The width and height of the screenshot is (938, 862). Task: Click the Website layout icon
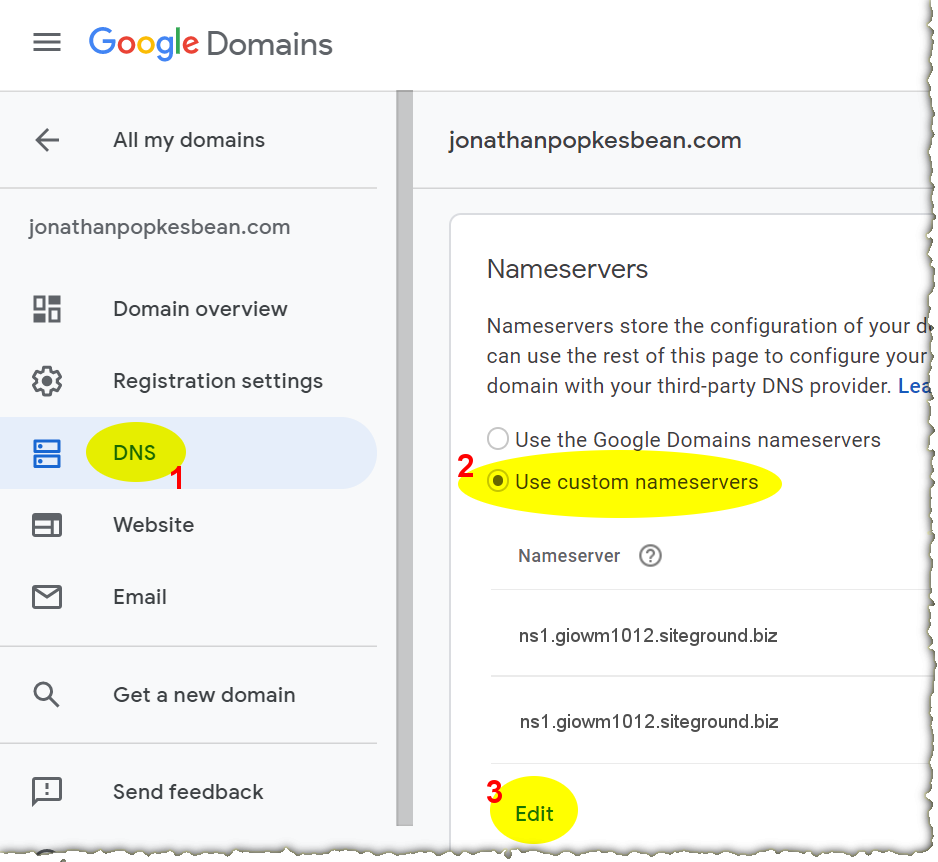pyautogui.click(x=47, y=525)
